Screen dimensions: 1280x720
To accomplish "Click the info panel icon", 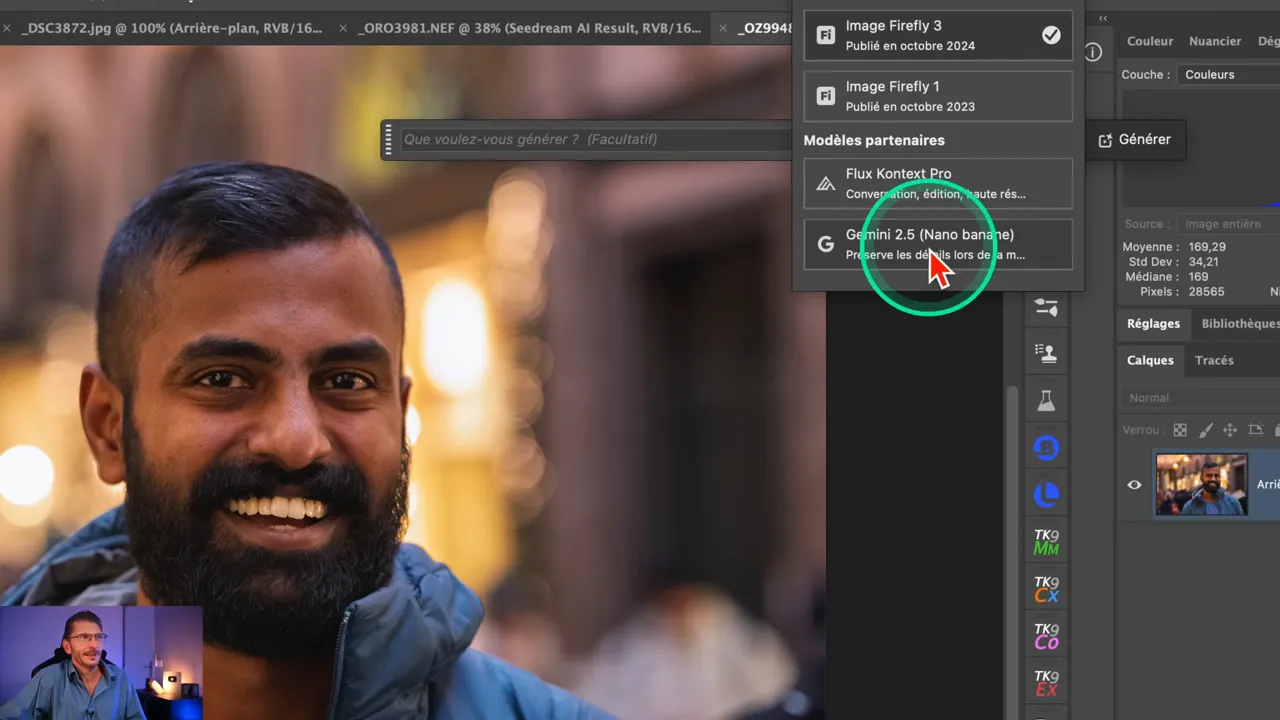I will coord(1093,52).
